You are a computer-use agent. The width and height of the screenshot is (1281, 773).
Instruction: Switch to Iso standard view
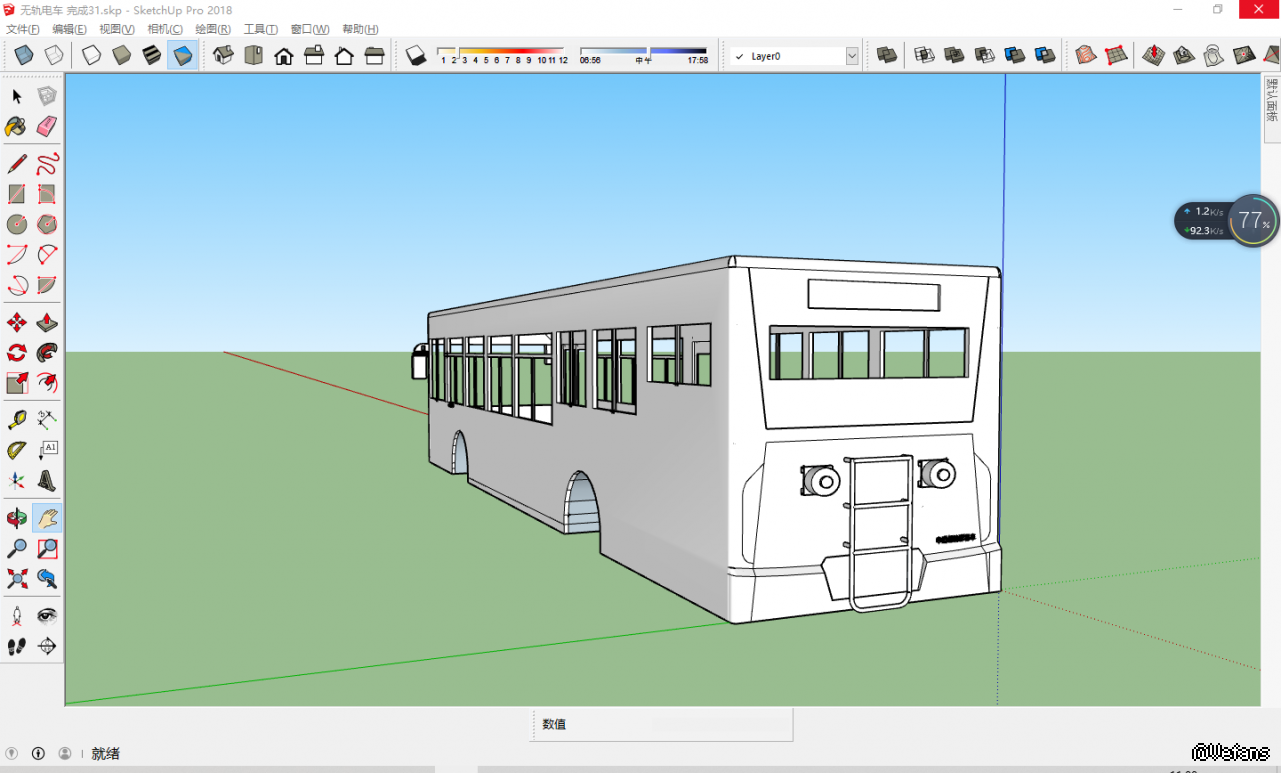click(223, 55)
